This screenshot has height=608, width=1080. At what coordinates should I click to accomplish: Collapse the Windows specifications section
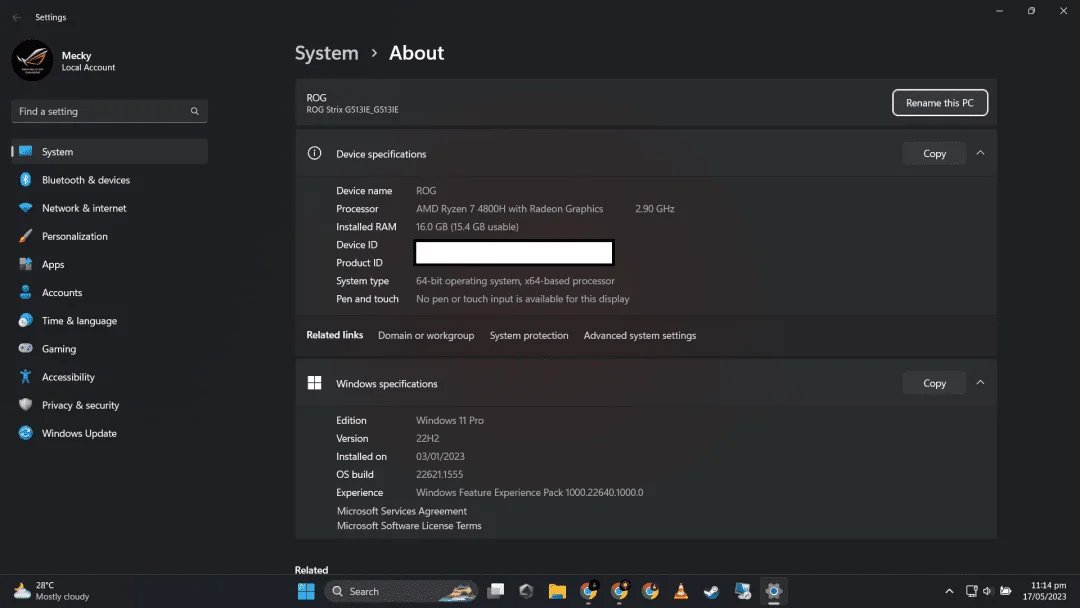980,382
